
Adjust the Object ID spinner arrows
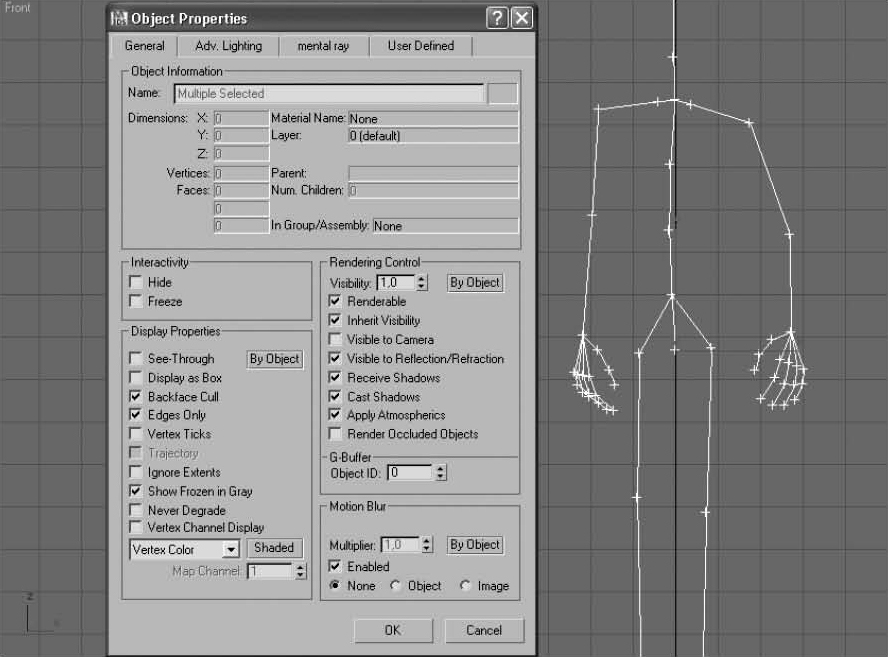pos(441,472)
